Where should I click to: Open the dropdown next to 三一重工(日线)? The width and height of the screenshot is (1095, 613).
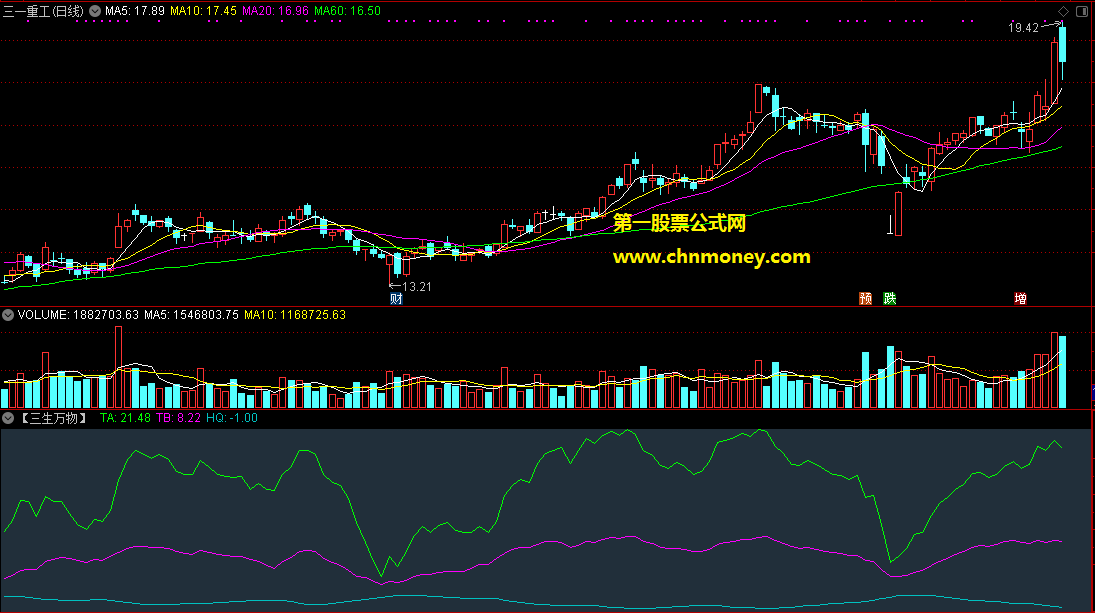[x=95, y=11]
